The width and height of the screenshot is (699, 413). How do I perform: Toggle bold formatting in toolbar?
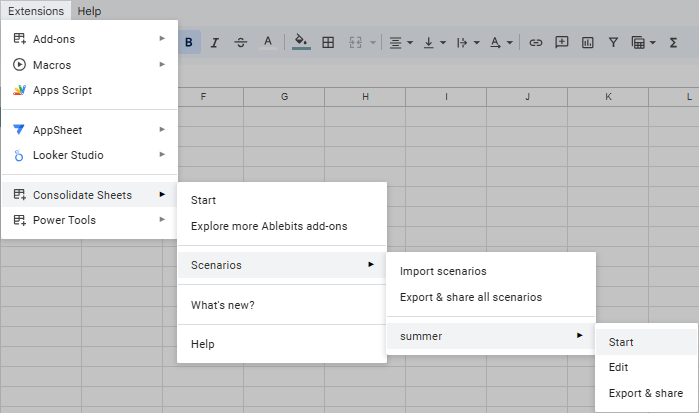coord(189,42)
